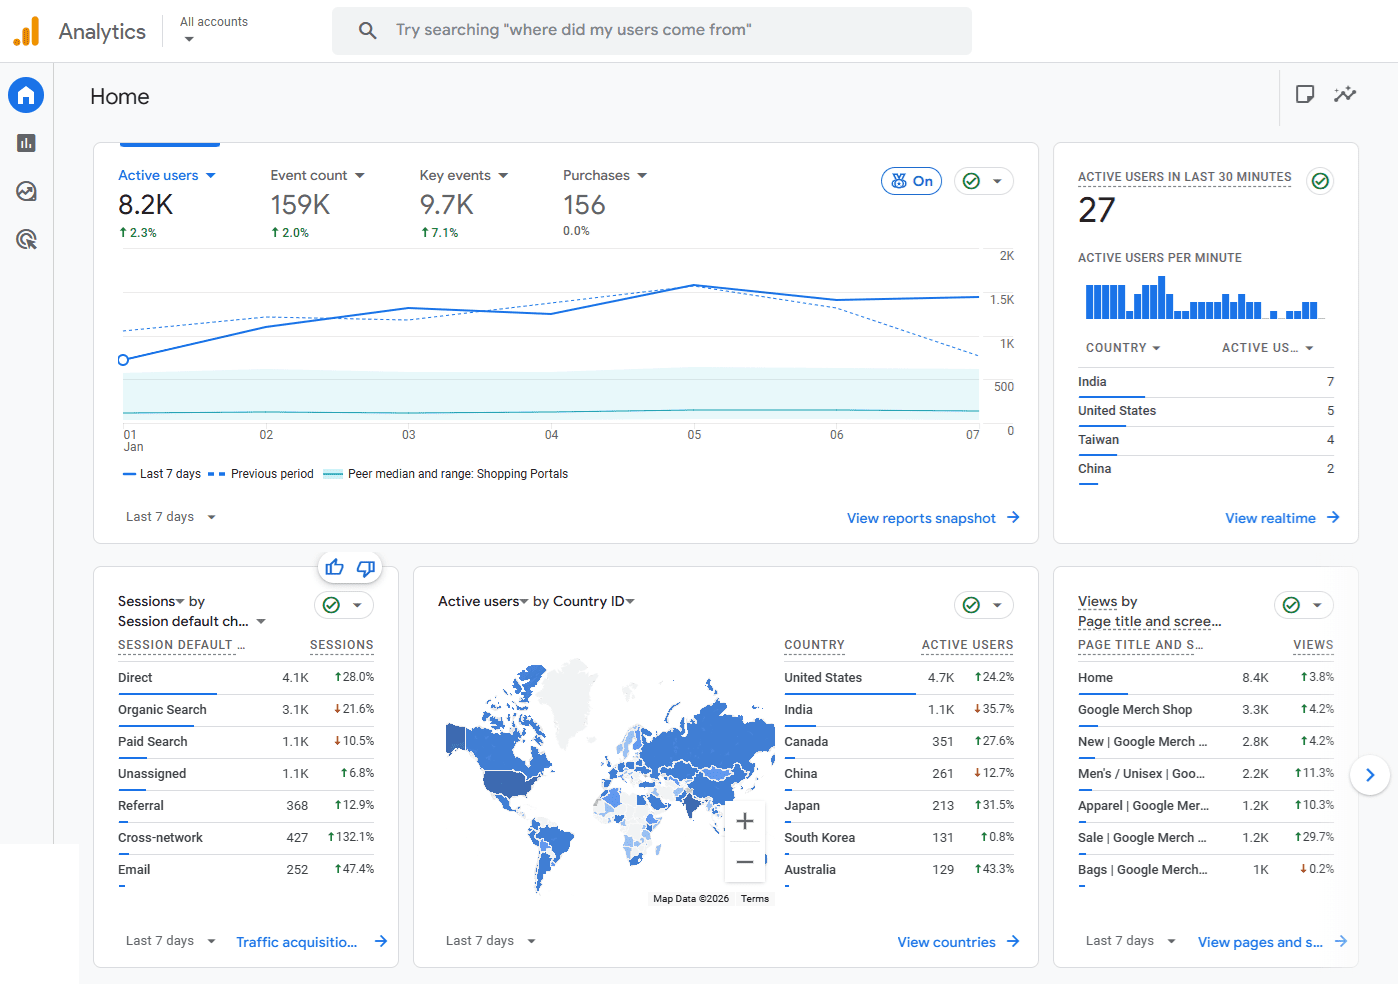Open the Country dimension dropdown in realtime card
This screenshot has width=1398, height=984.
(x=1123, y=348)
